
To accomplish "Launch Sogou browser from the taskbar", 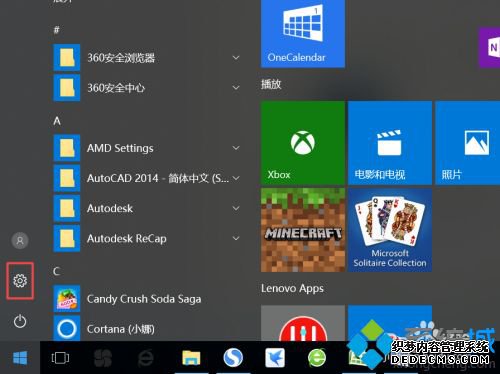I will tap(233, 358).
